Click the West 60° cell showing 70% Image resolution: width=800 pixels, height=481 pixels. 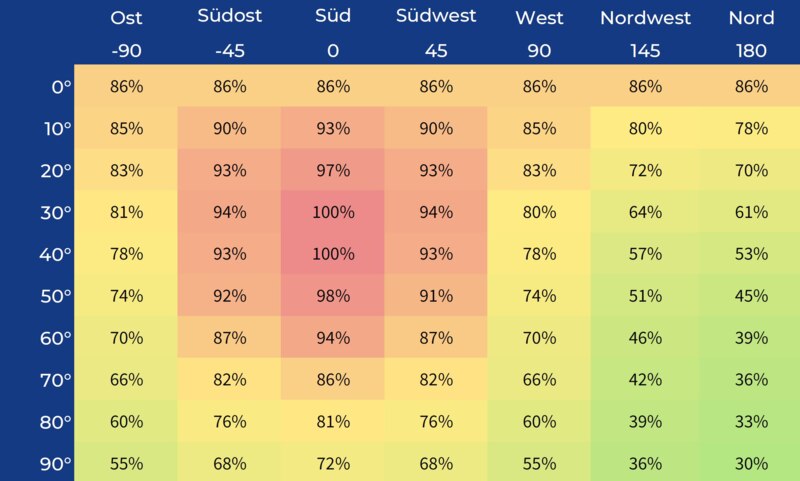point(539,338)
